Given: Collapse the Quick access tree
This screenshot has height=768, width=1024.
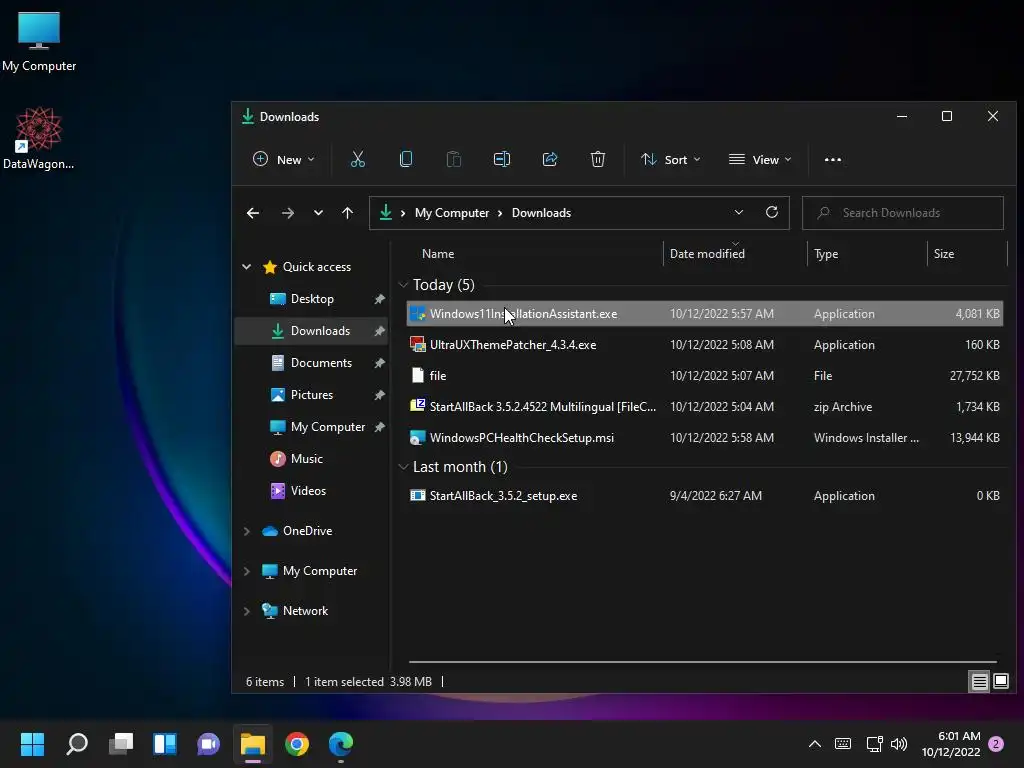Looking at the screenshot, I should 247,266.
